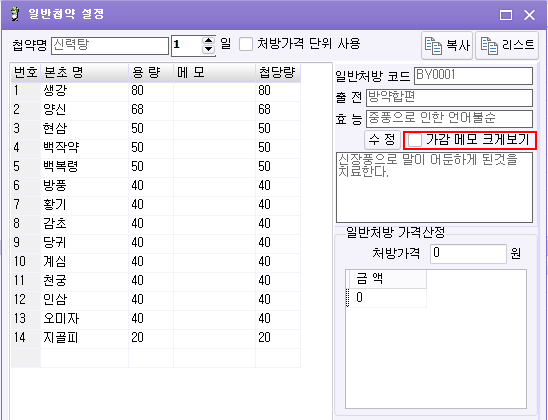Click the 수정 button
Viewport: 548px width, 420px height.
(382, 140)
